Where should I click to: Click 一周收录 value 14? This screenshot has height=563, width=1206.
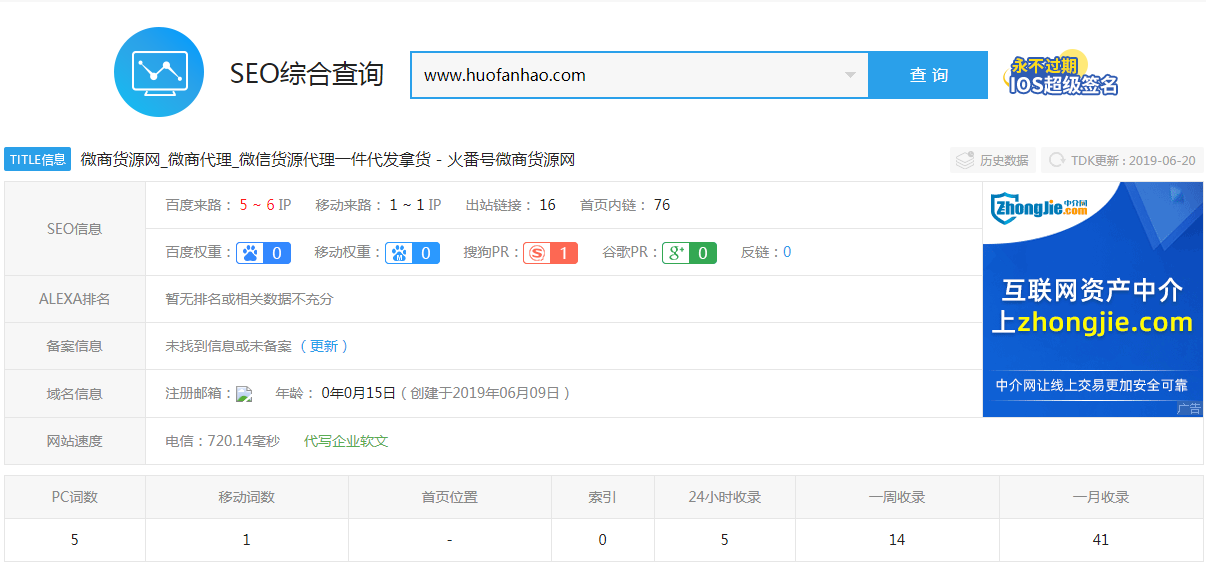coord(897,540)
